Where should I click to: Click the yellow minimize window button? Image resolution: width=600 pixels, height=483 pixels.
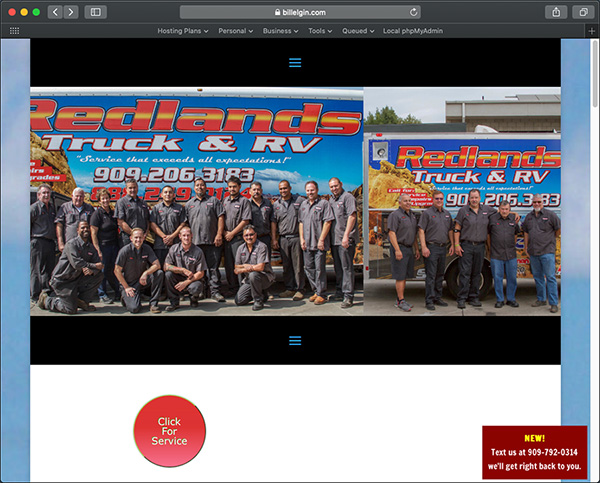(x=24, y=12)
